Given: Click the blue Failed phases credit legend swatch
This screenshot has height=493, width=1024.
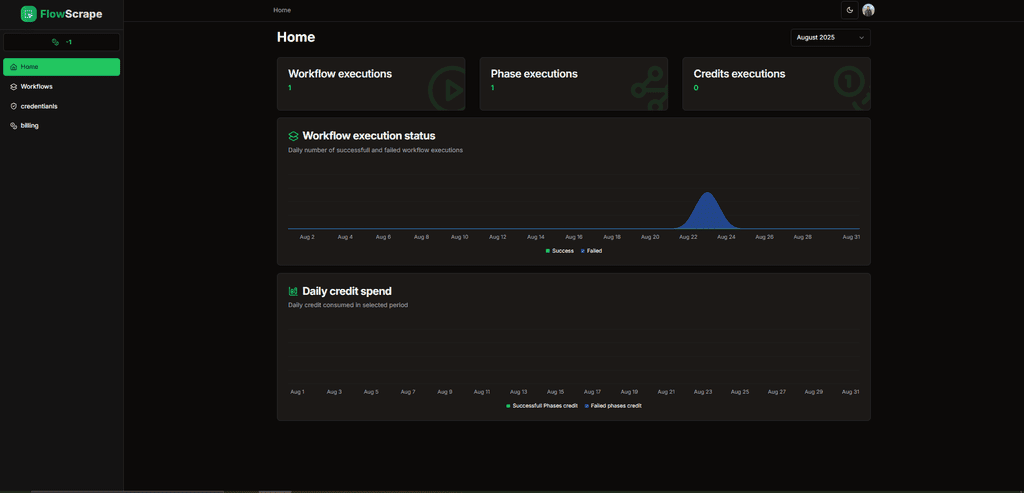Looking at the screenshot, I should pos(586,406).
